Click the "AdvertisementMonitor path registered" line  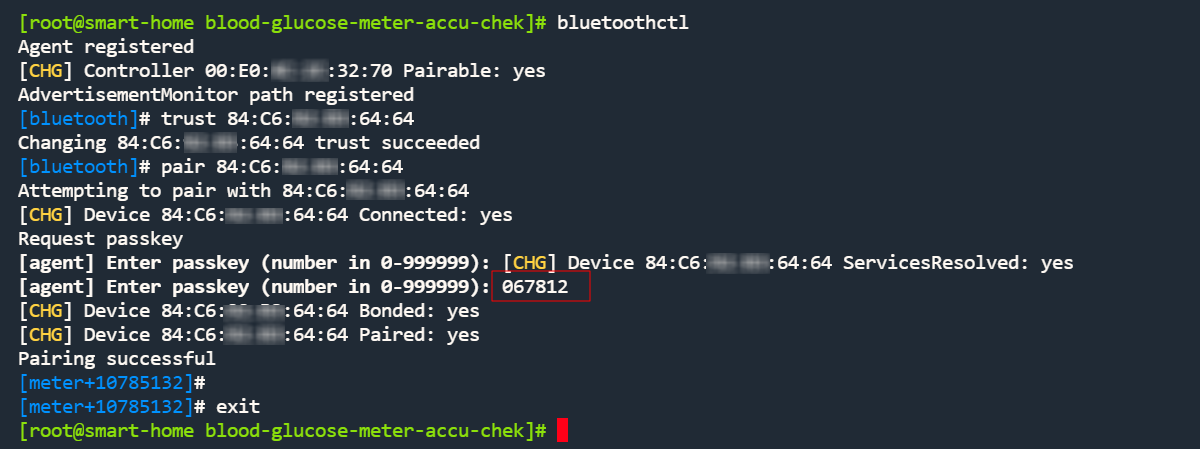[215, 95]
